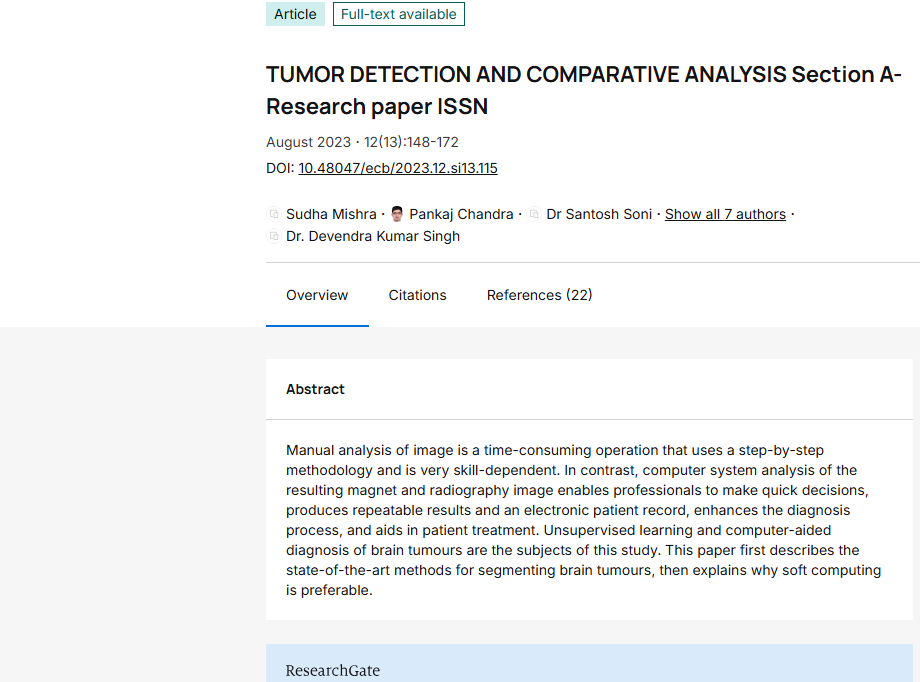The image size is (920, 682).
Task: Open Sudha Mishra's author profile
Action: tap(331, 214)
